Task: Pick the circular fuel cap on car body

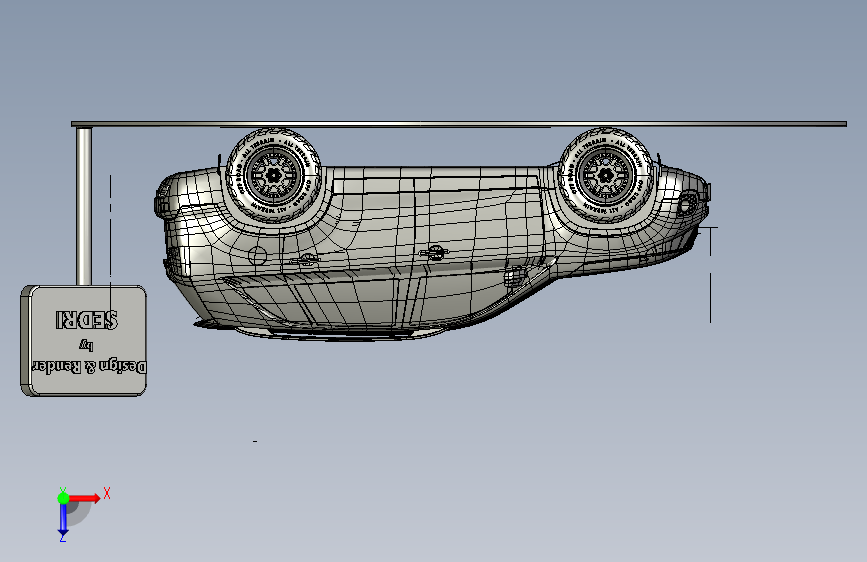Action: pyautogui.click(x=257, y=256)
